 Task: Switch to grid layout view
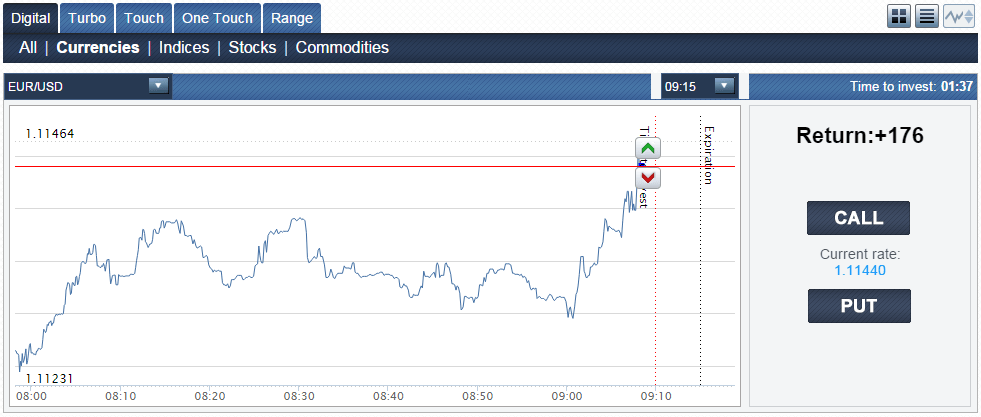point(899,17)
